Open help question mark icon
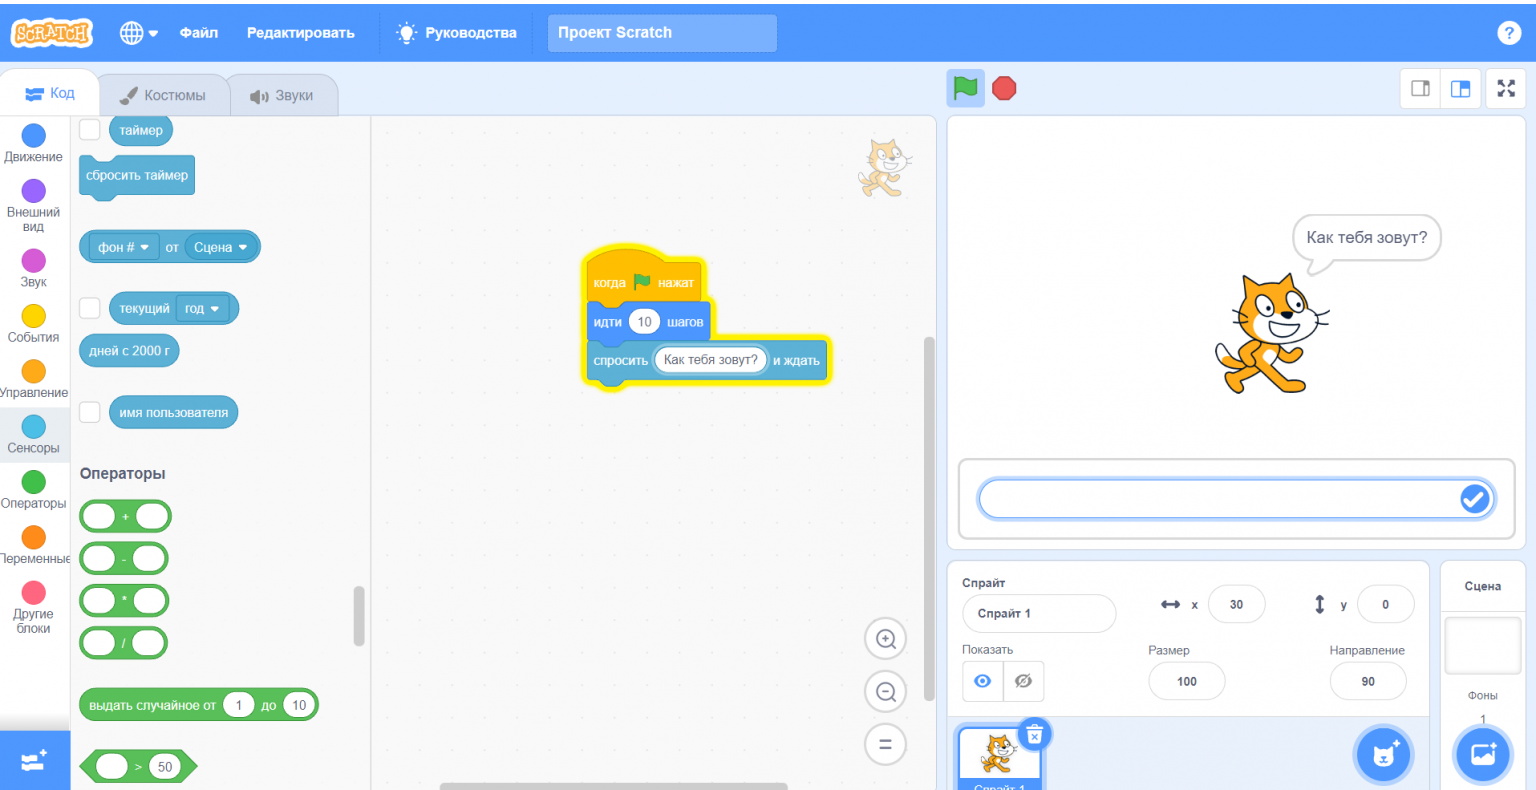1536x790 pixels. click(1509, 33)
